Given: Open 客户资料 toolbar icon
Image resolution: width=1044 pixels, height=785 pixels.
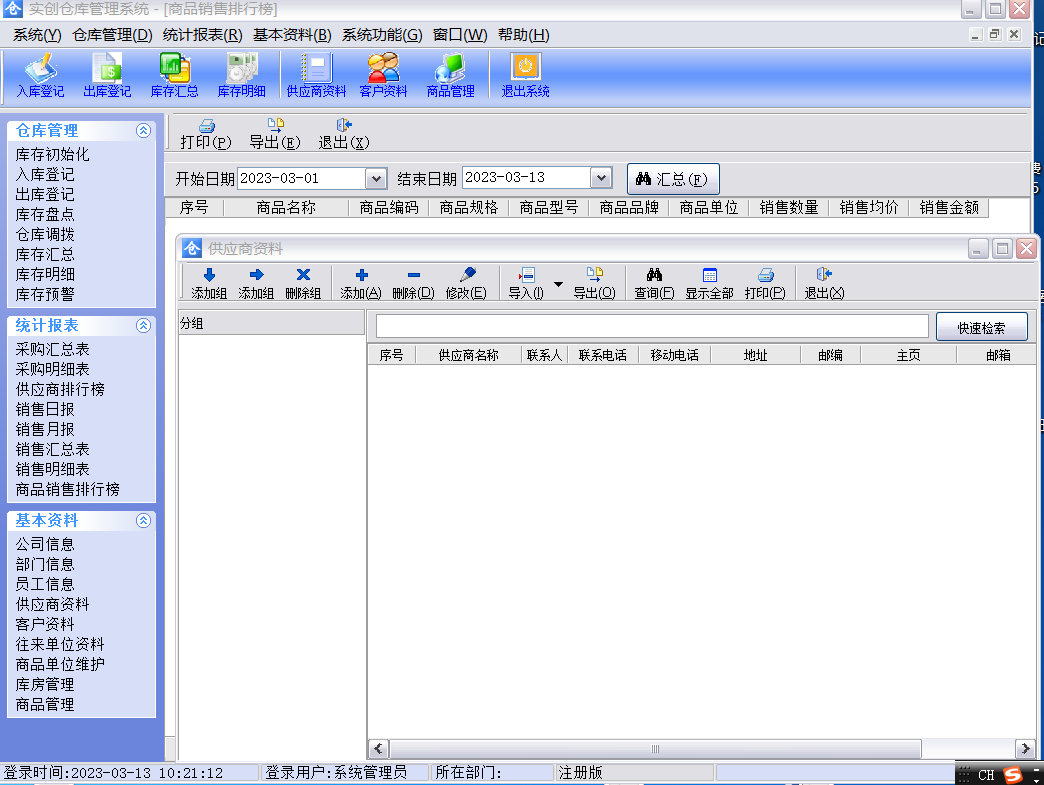Looking at the screenshot, I should [384, 75].
